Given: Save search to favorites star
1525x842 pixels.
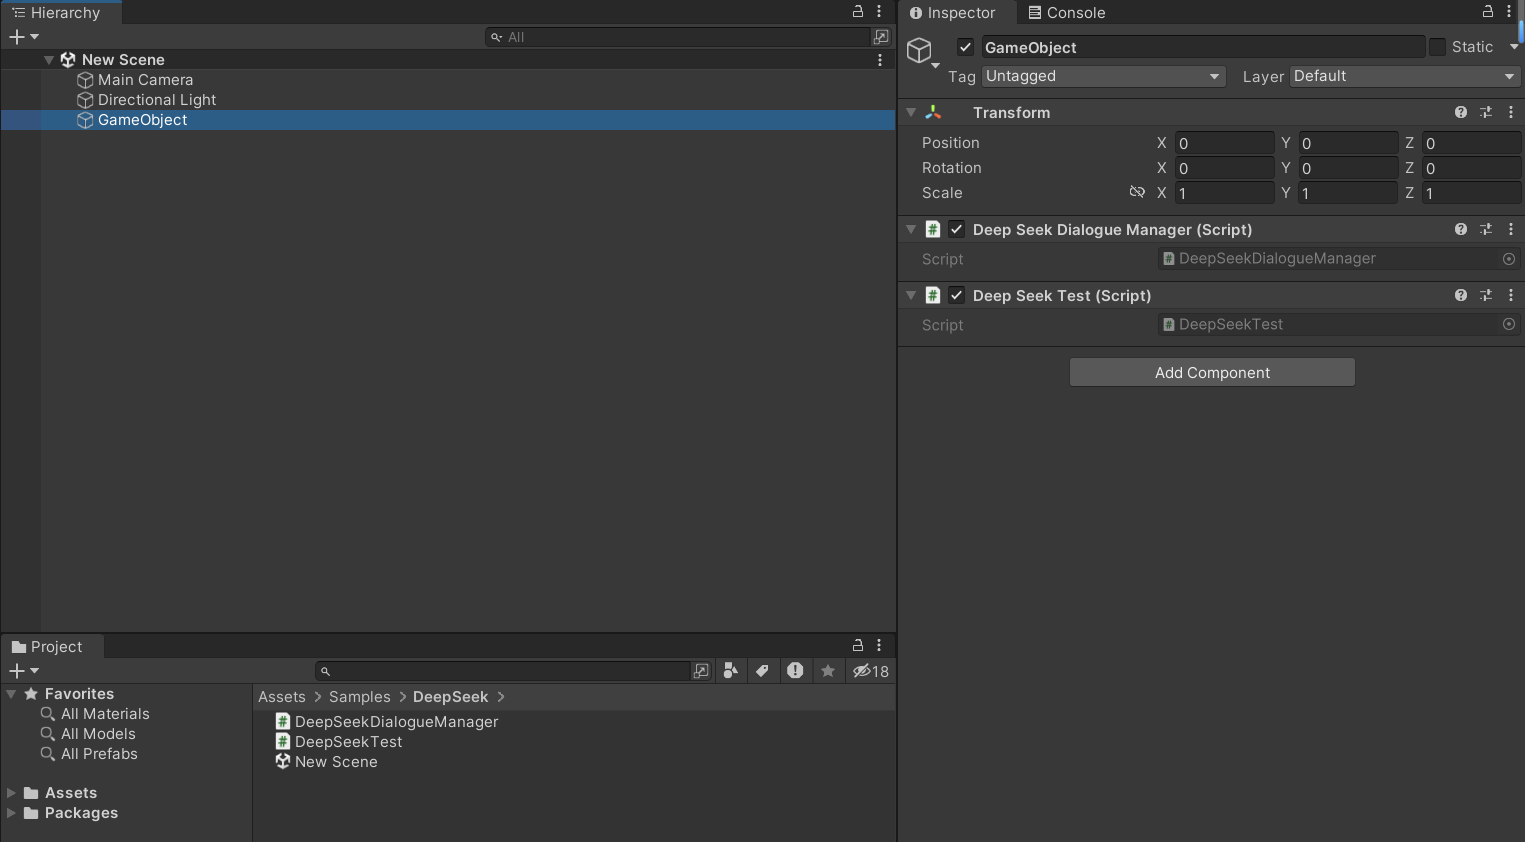Looking at the screenshot, I should [828, 671].
